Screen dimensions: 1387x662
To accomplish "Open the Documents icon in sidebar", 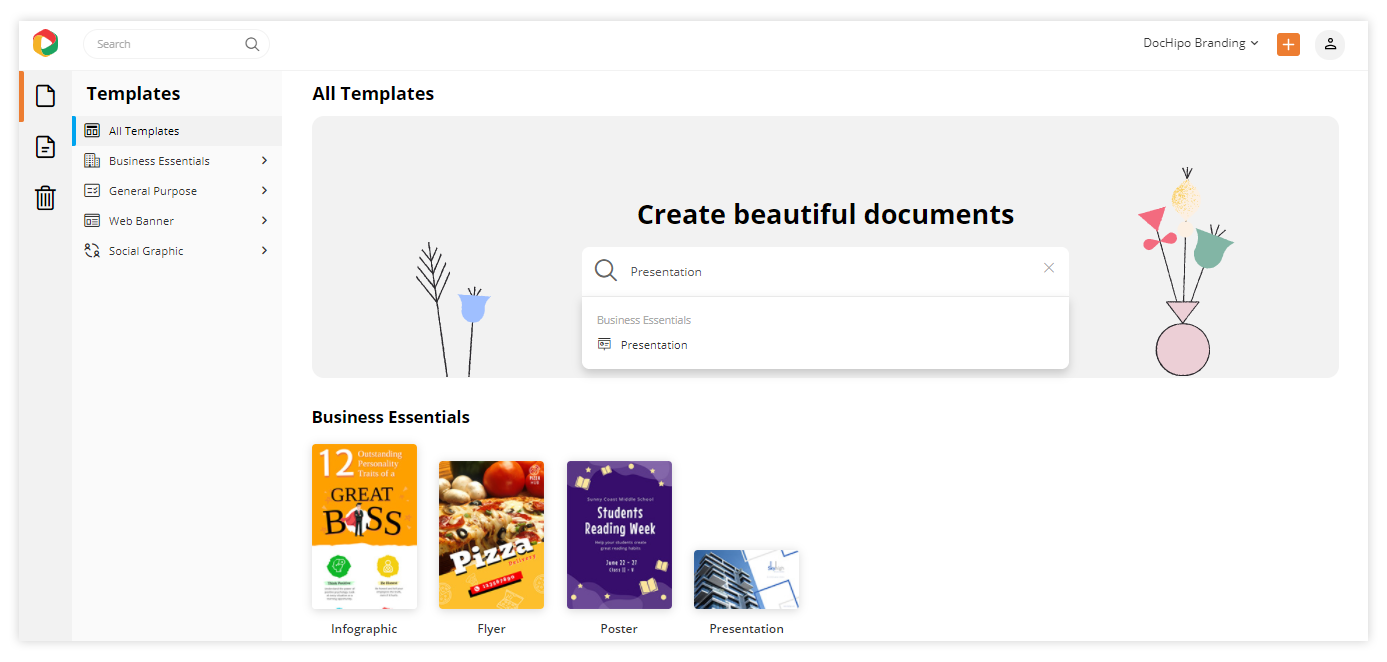I will pyautogui.click(x=45, y=147).
